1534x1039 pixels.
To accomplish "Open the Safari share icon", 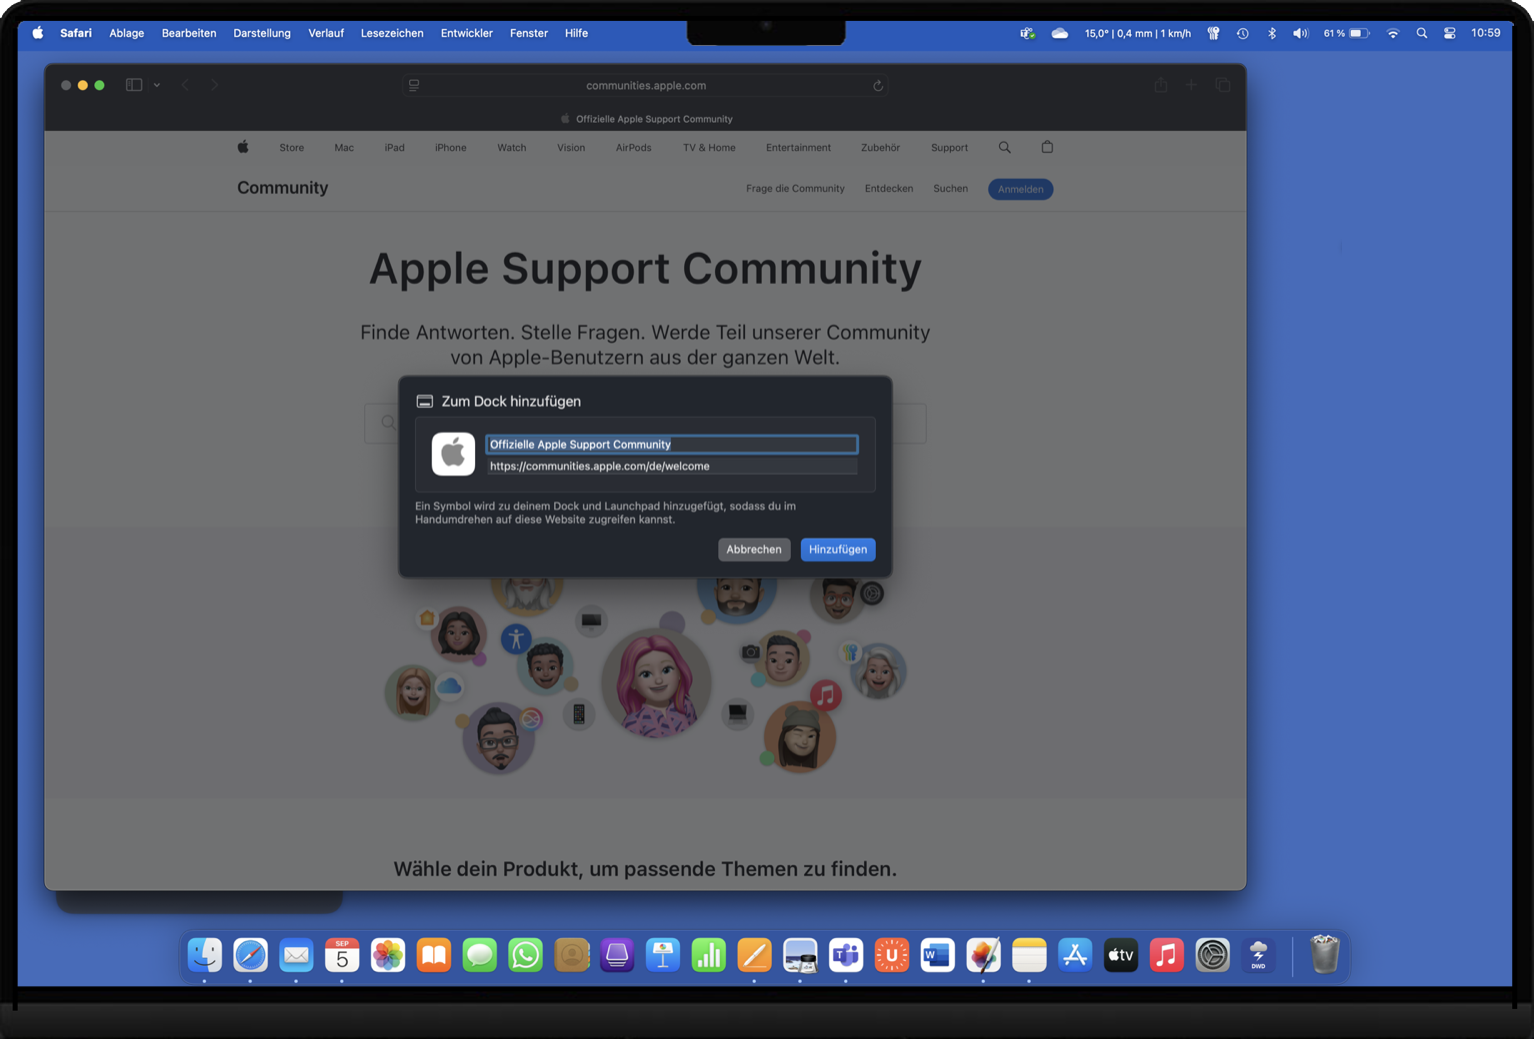I will 1160,85.
